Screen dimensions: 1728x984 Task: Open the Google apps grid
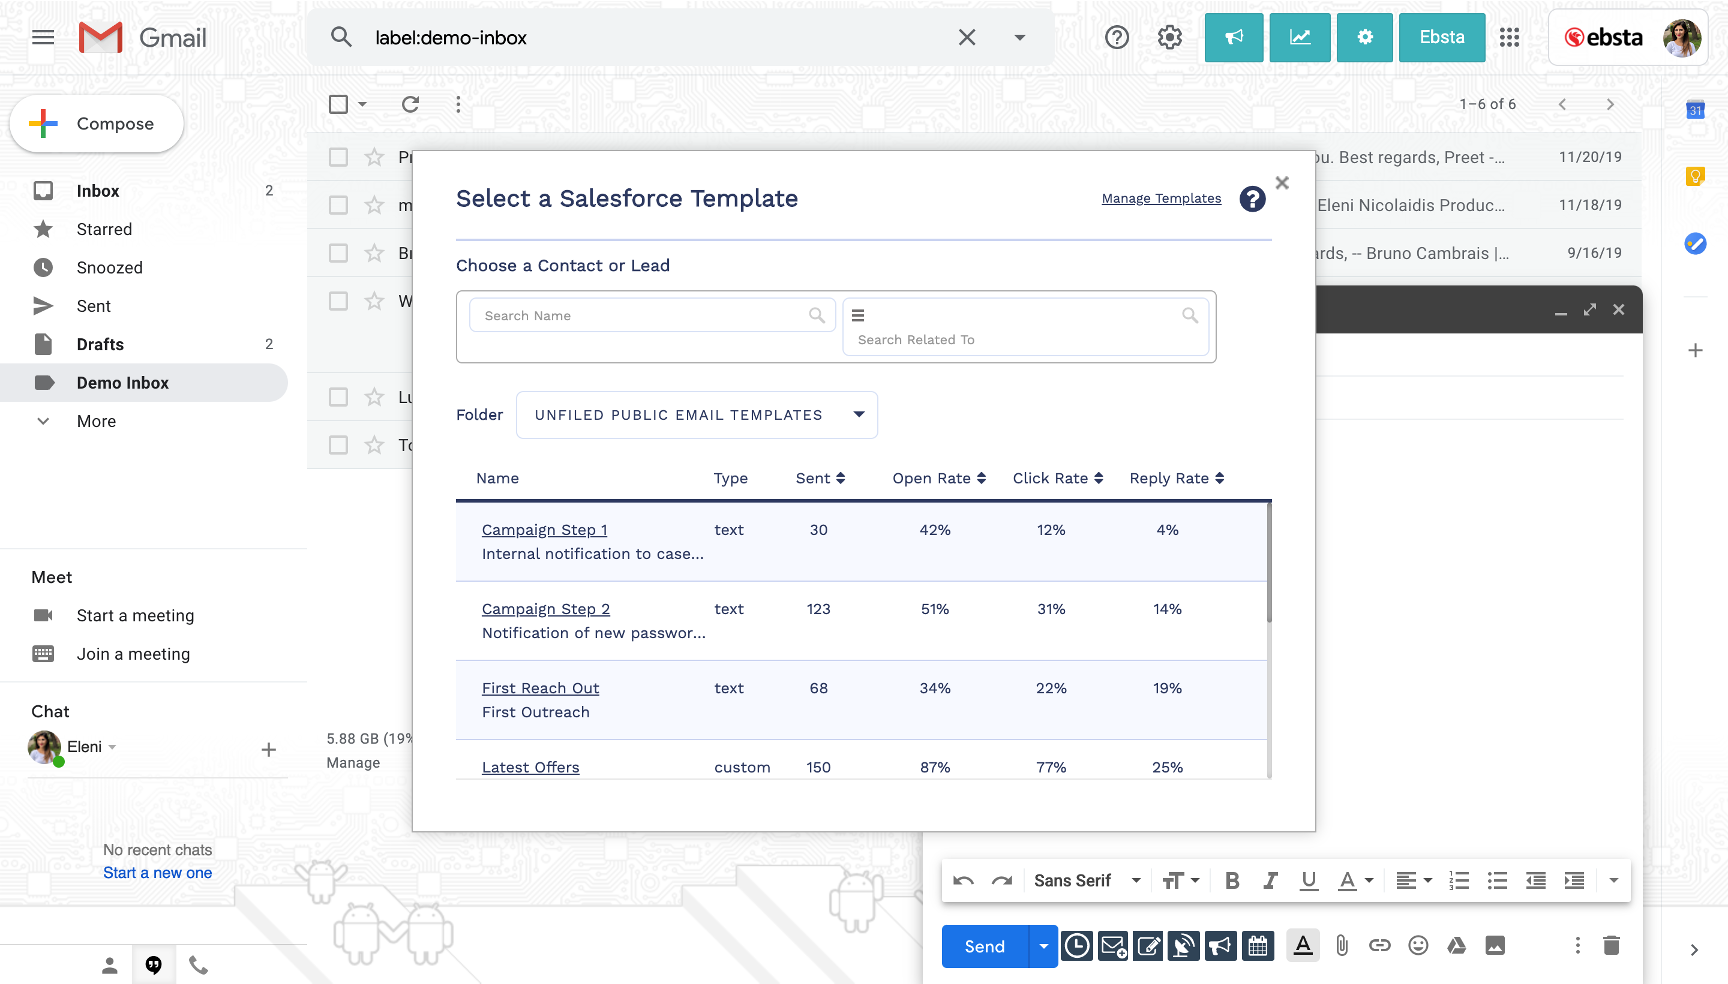tap(1510, 38)
